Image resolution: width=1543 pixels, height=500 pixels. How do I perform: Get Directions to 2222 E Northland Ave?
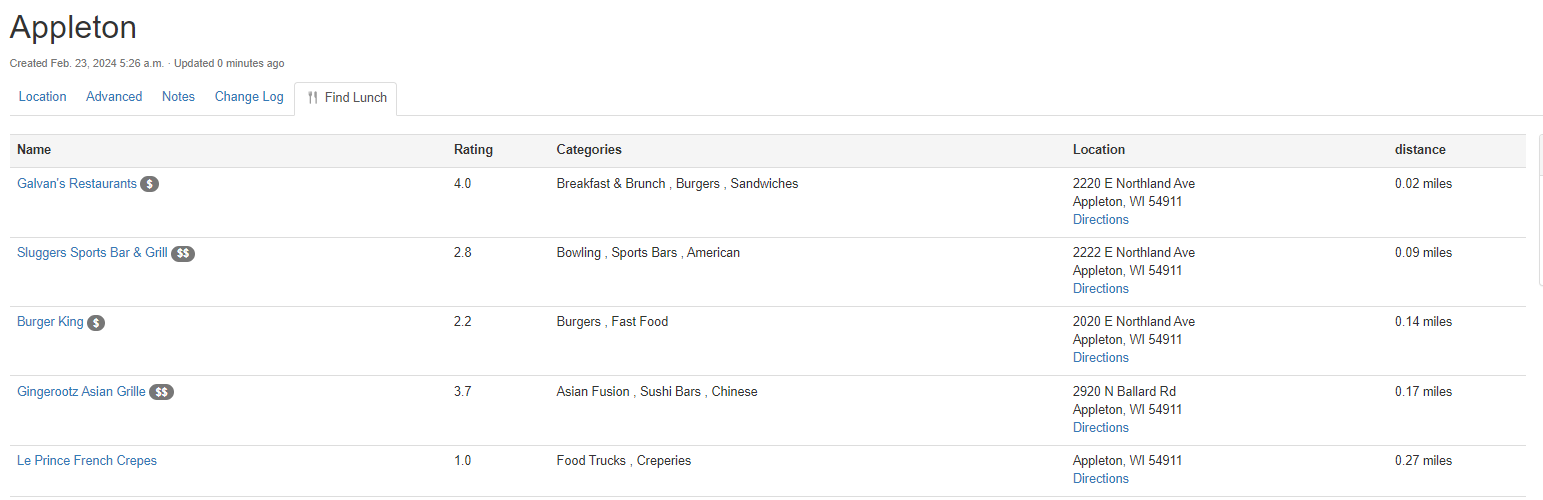pos(1101,289)
